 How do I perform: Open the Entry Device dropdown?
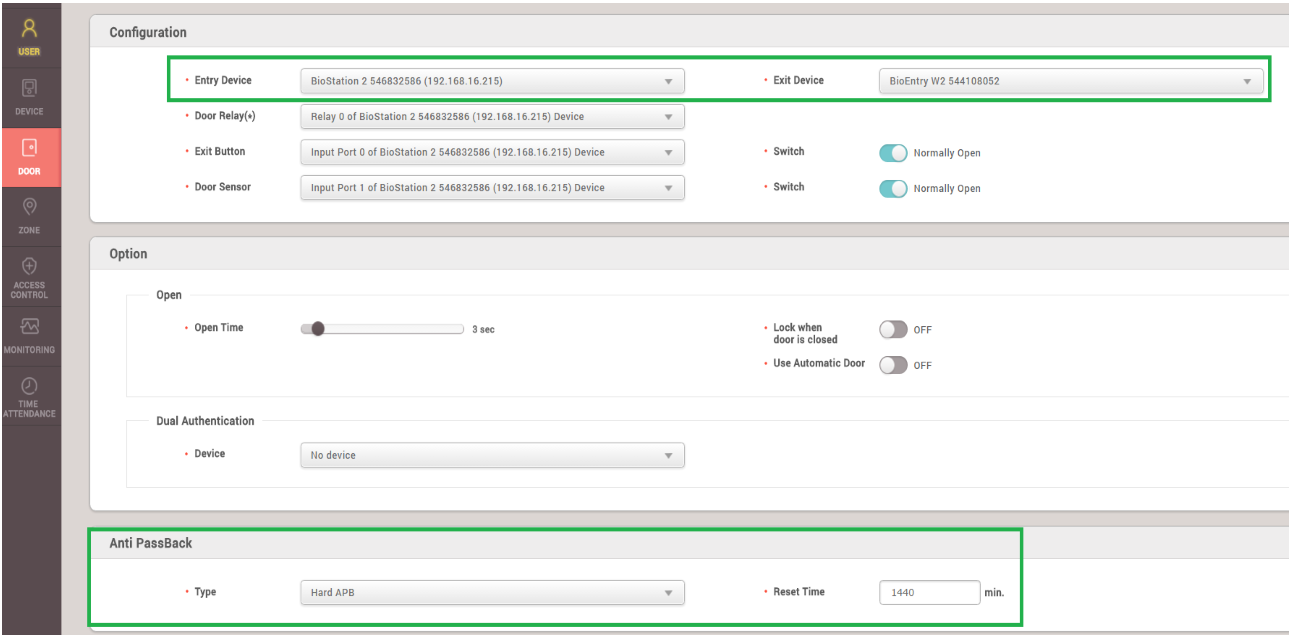click(492, 81)
